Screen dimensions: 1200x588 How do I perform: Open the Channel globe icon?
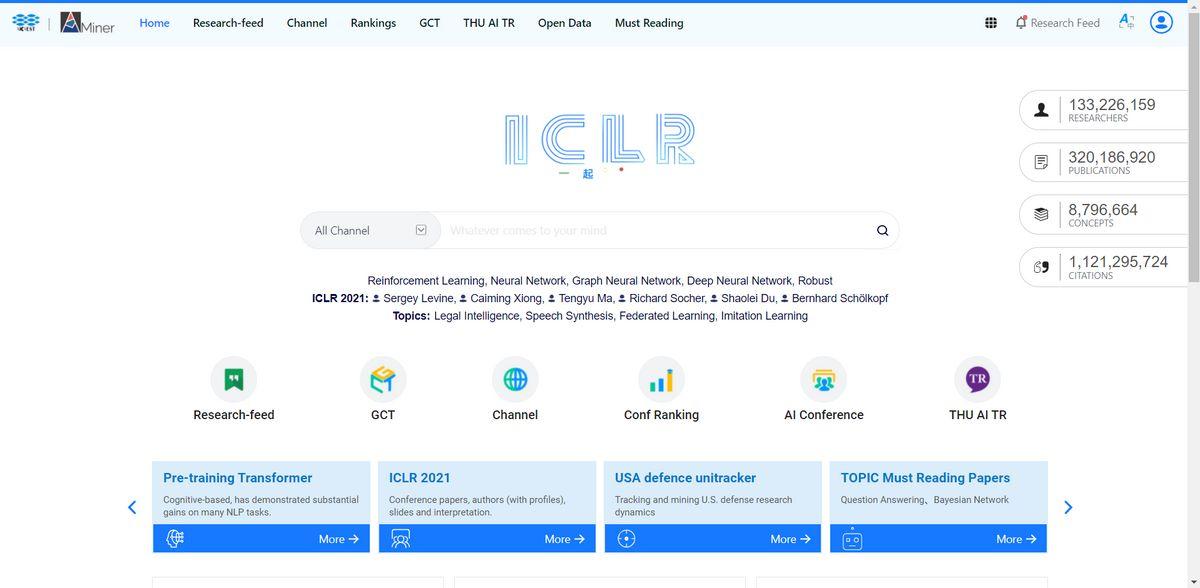(x=515, y=379)
